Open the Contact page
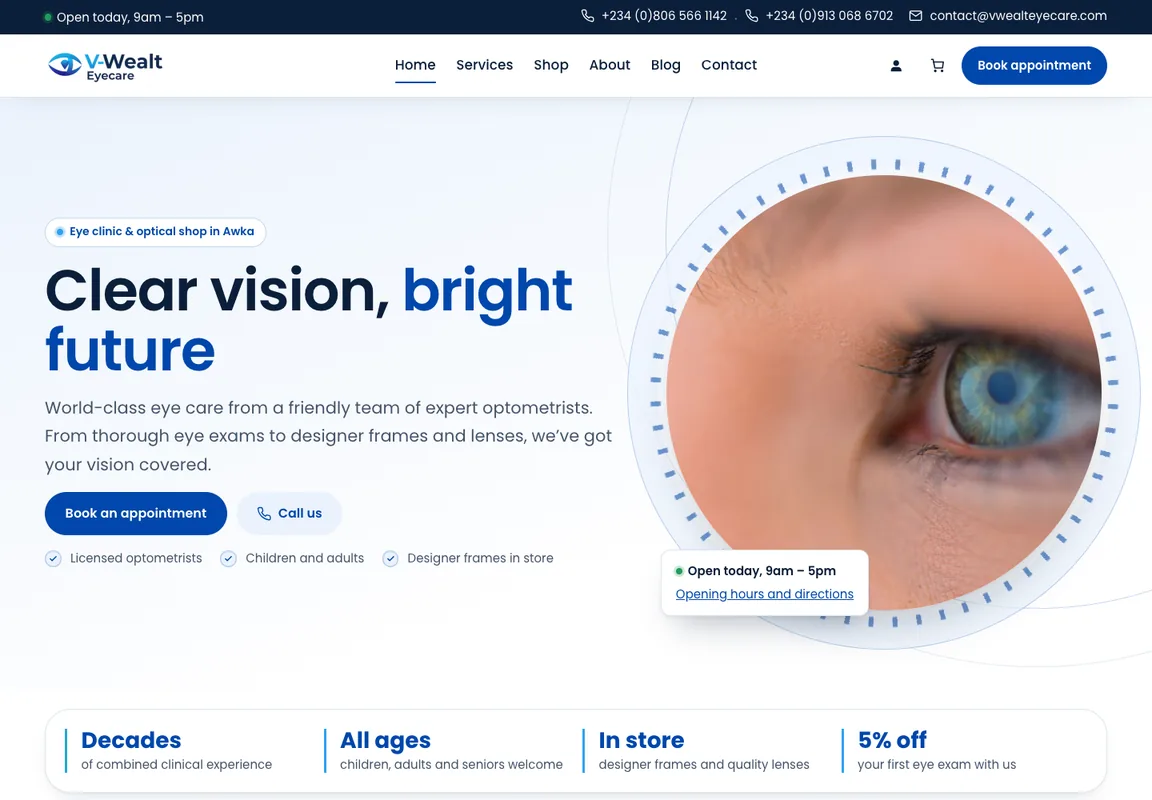 (729, 65)
